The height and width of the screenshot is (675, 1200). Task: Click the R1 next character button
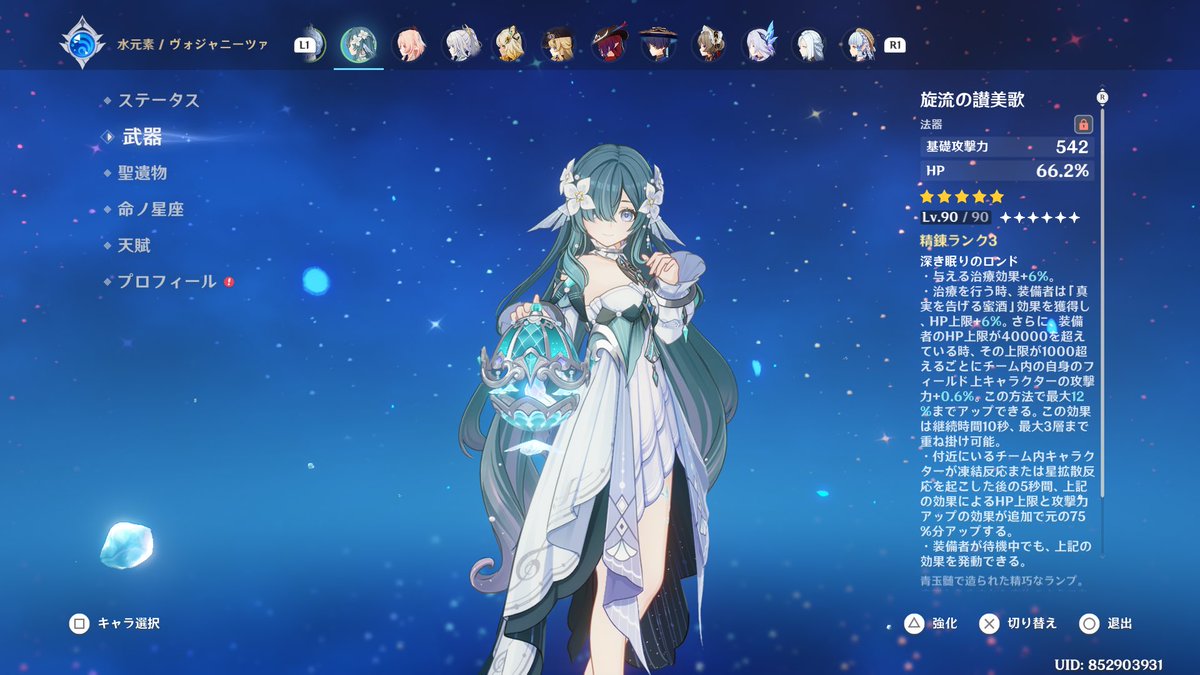coord(895,45)
